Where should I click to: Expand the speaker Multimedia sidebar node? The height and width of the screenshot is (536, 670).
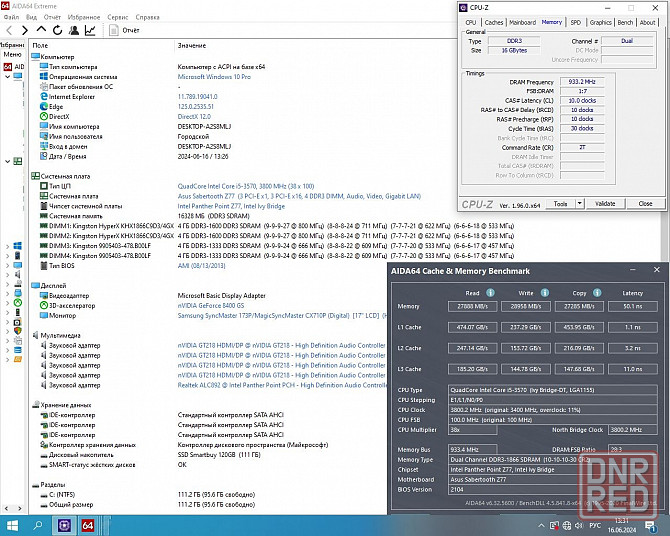click(7, 274)
